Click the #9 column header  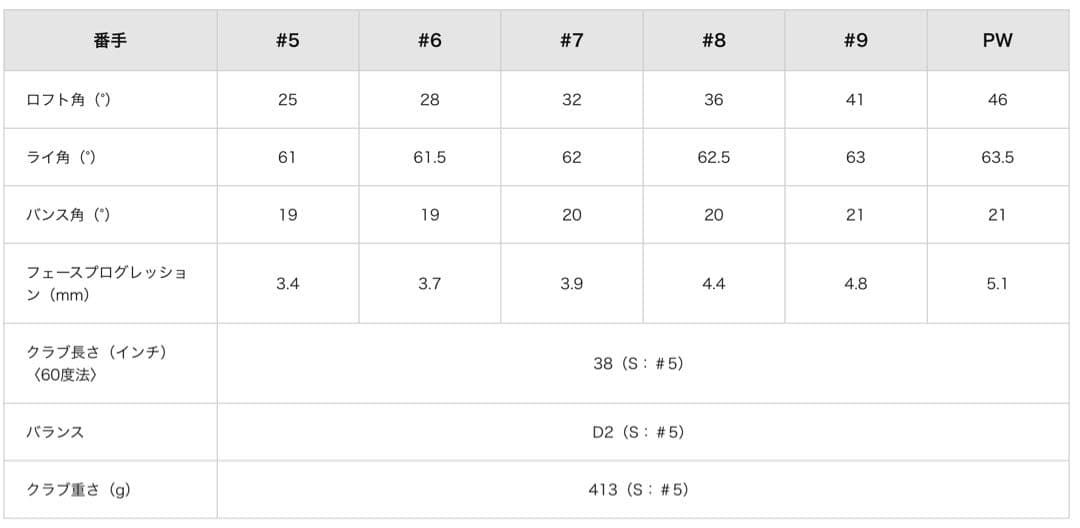pyautogui.click(x=855, y=41)
